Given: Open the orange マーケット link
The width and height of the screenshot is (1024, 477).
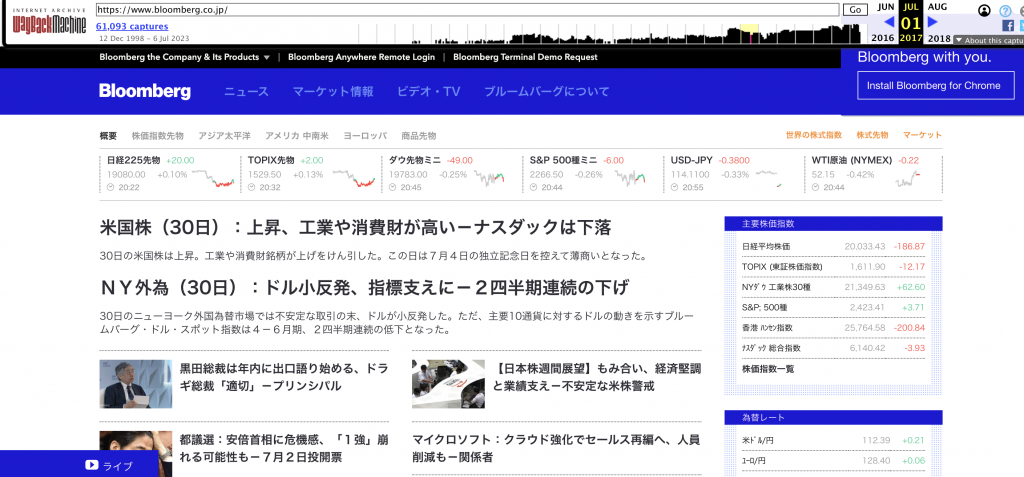Looking at the screenshot, I should pyautogui.click(x=922, y=135).
